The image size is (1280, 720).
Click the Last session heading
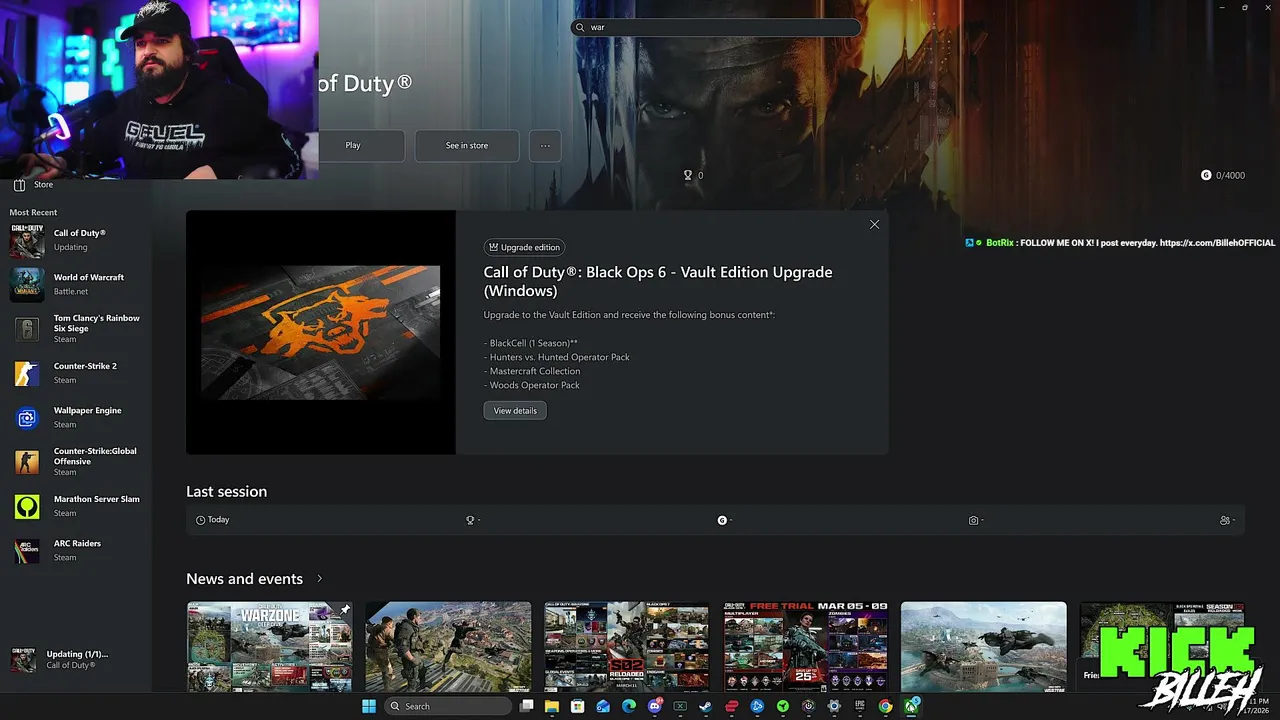(227, 491)
